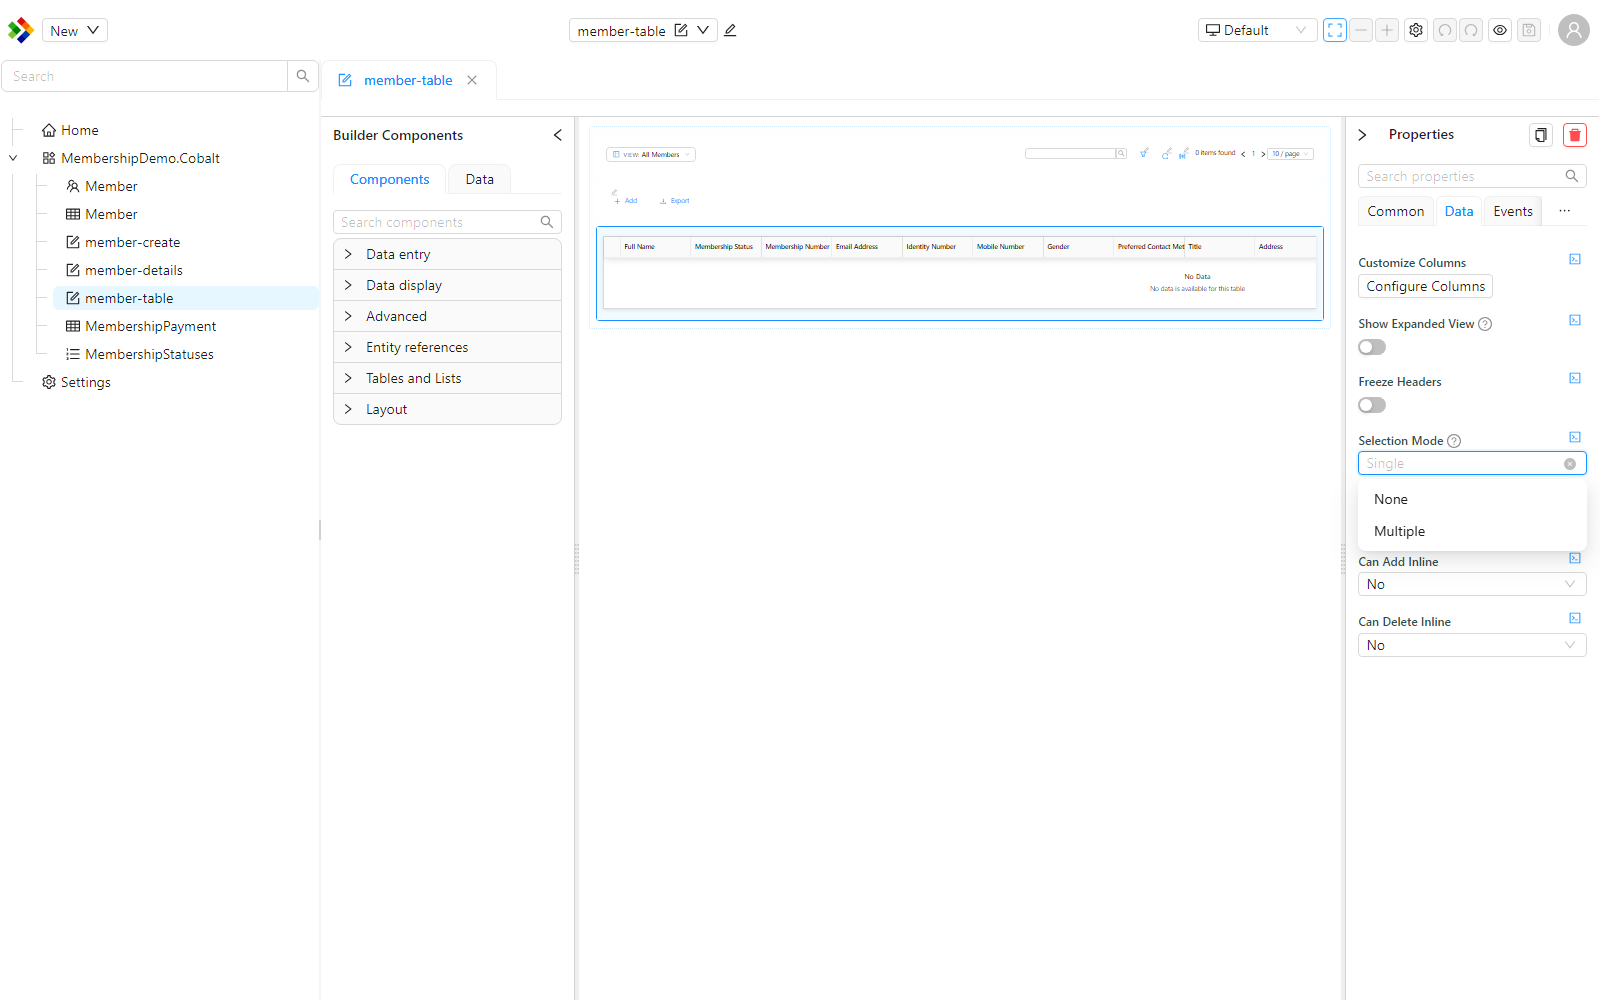The width and height of the screenshot is (1600, 1000).
Task: Switch to the Common properties tab
Action: (x=1396, y=211)
